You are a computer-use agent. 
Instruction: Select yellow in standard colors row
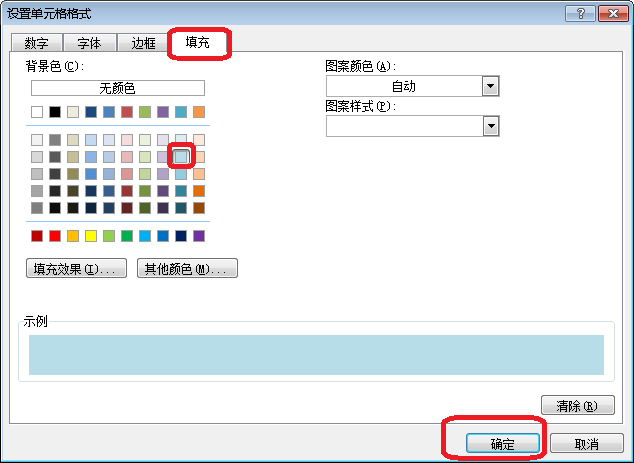(91, 236)
